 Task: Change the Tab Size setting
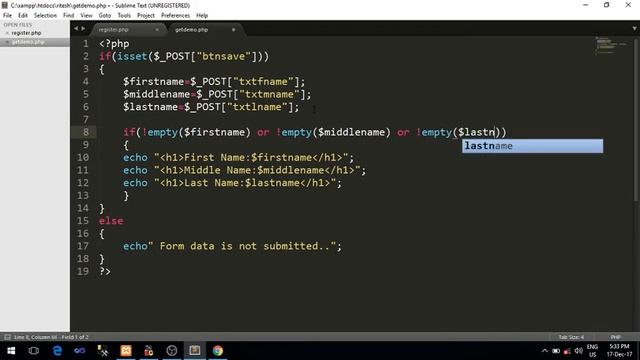(571, 337)
